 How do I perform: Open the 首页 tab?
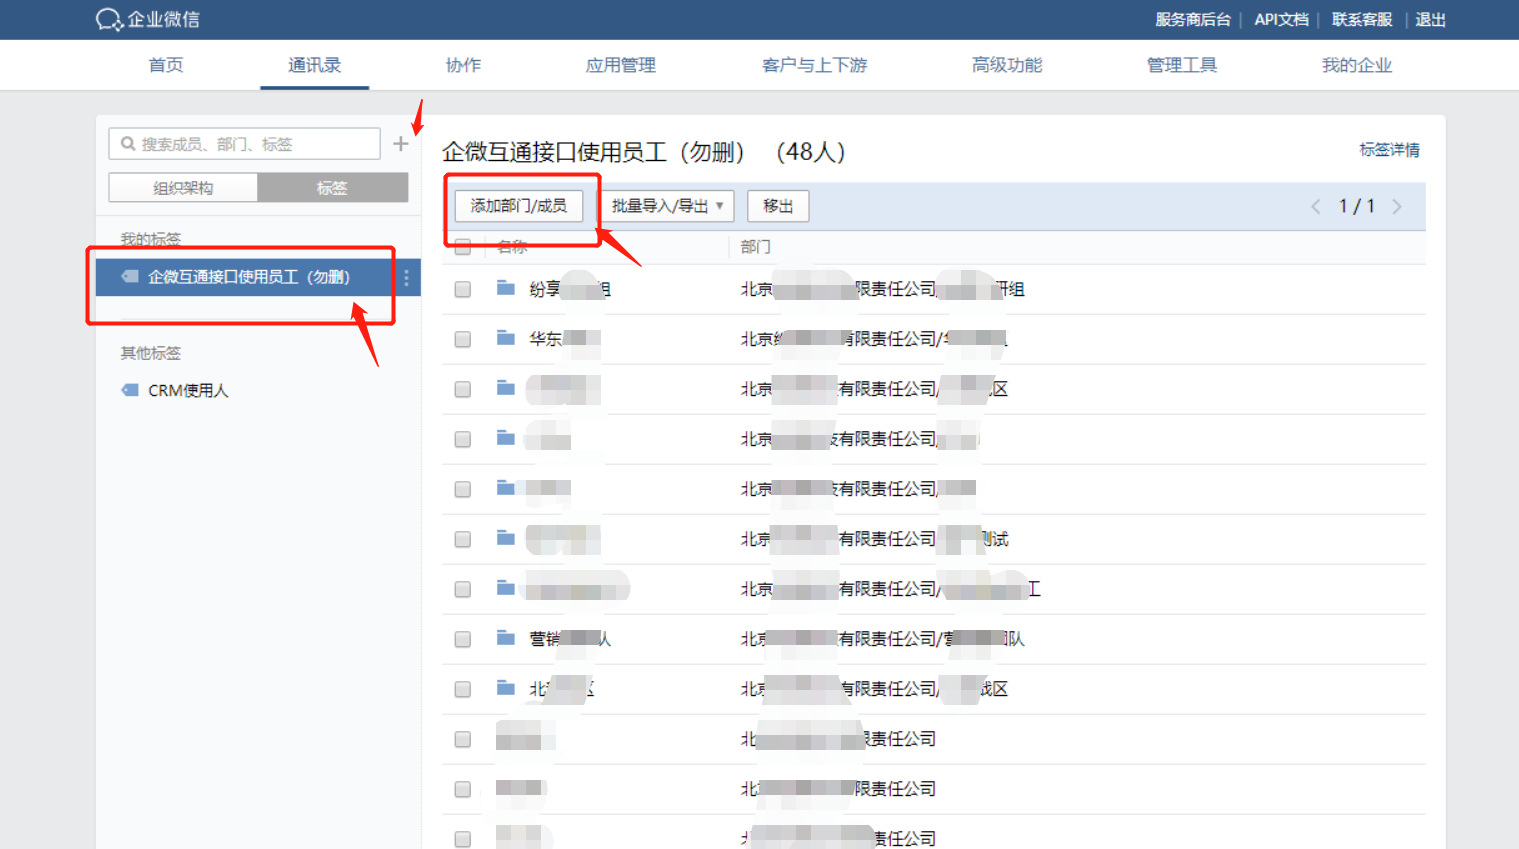[x=166, y=65]
